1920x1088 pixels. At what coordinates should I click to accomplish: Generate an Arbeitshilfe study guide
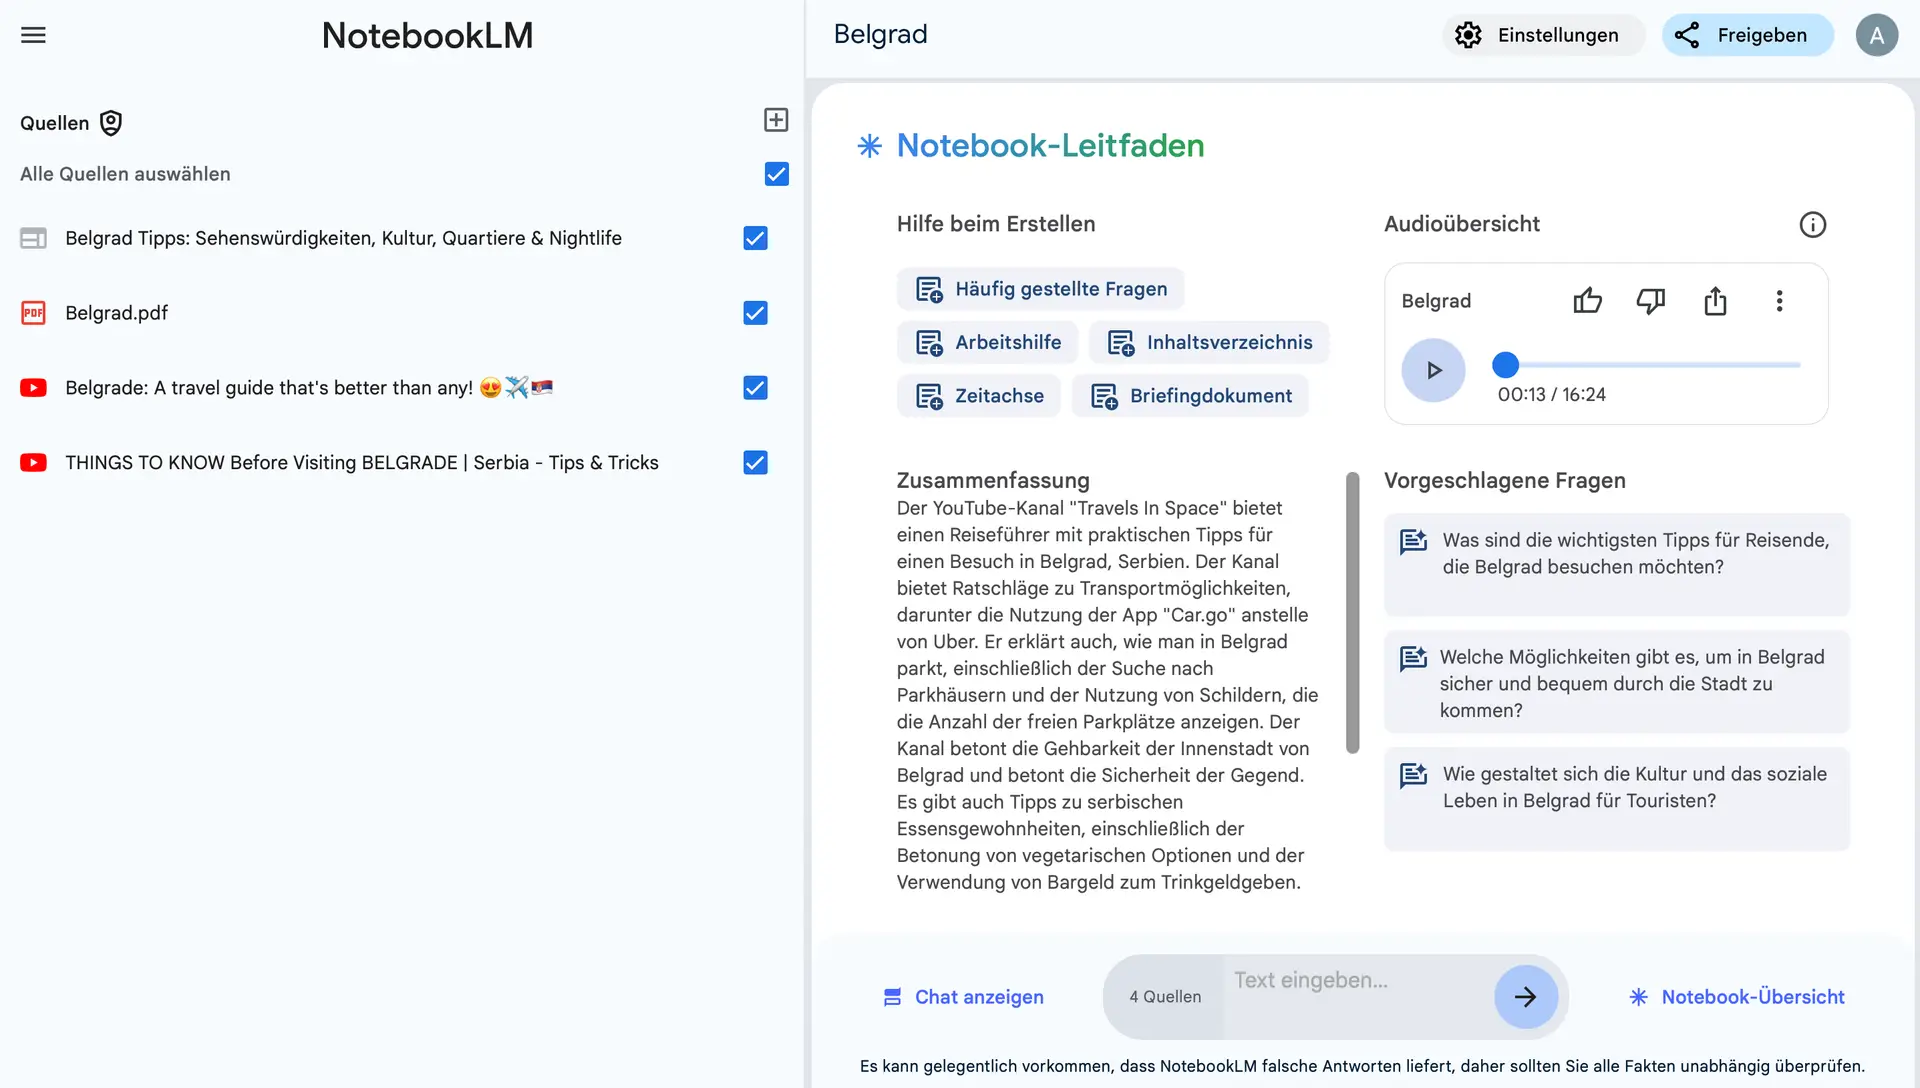(x=987, y=343)
